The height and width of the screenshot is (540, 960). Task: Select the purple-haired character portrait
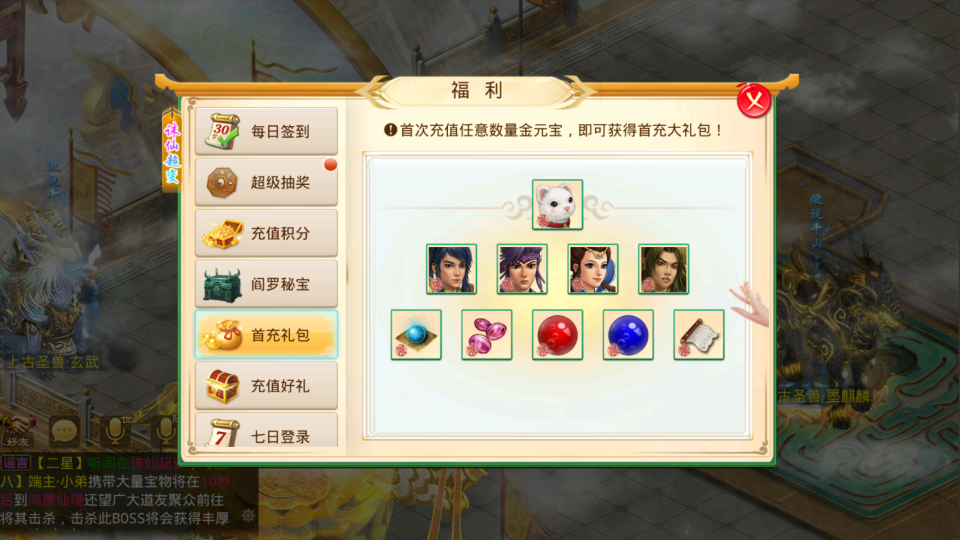522,269
